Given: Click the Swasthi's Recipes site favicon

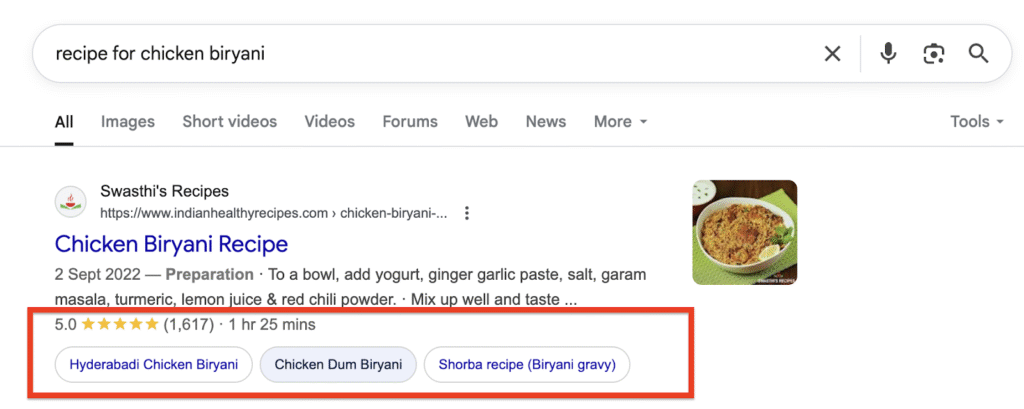Looking at the screenshot, I should [70, 202].
